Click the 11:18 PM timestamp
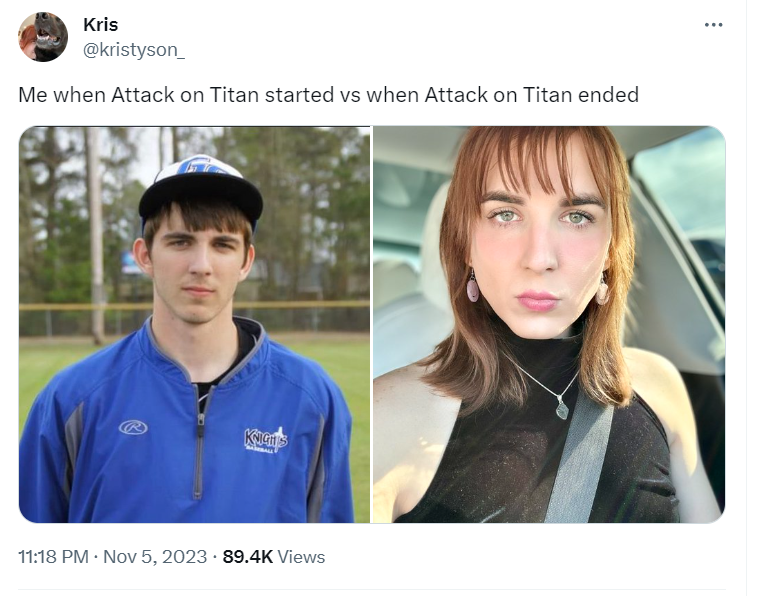 click(x=53, y=557)
